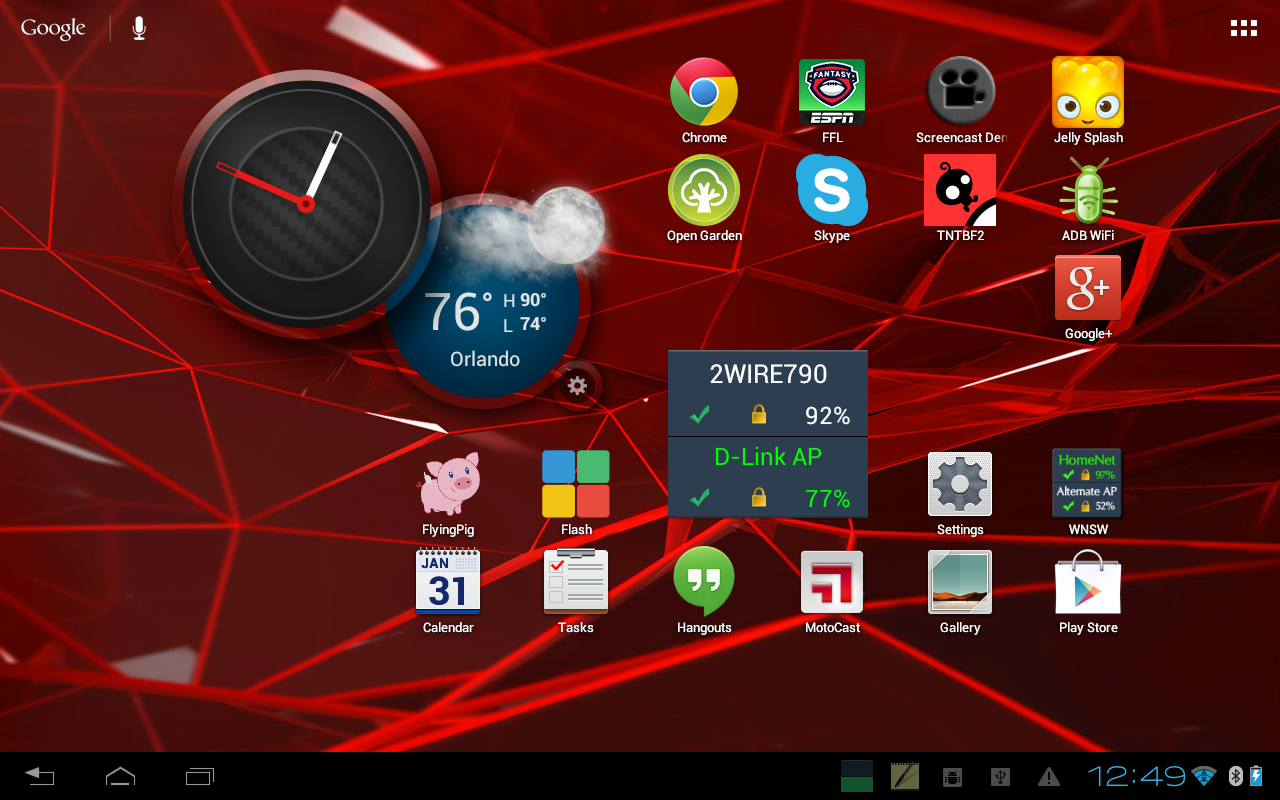Tap the Back navigation button
This screenshot has width=1280, height=800.
pyautogui.click(x=40, y=776)
